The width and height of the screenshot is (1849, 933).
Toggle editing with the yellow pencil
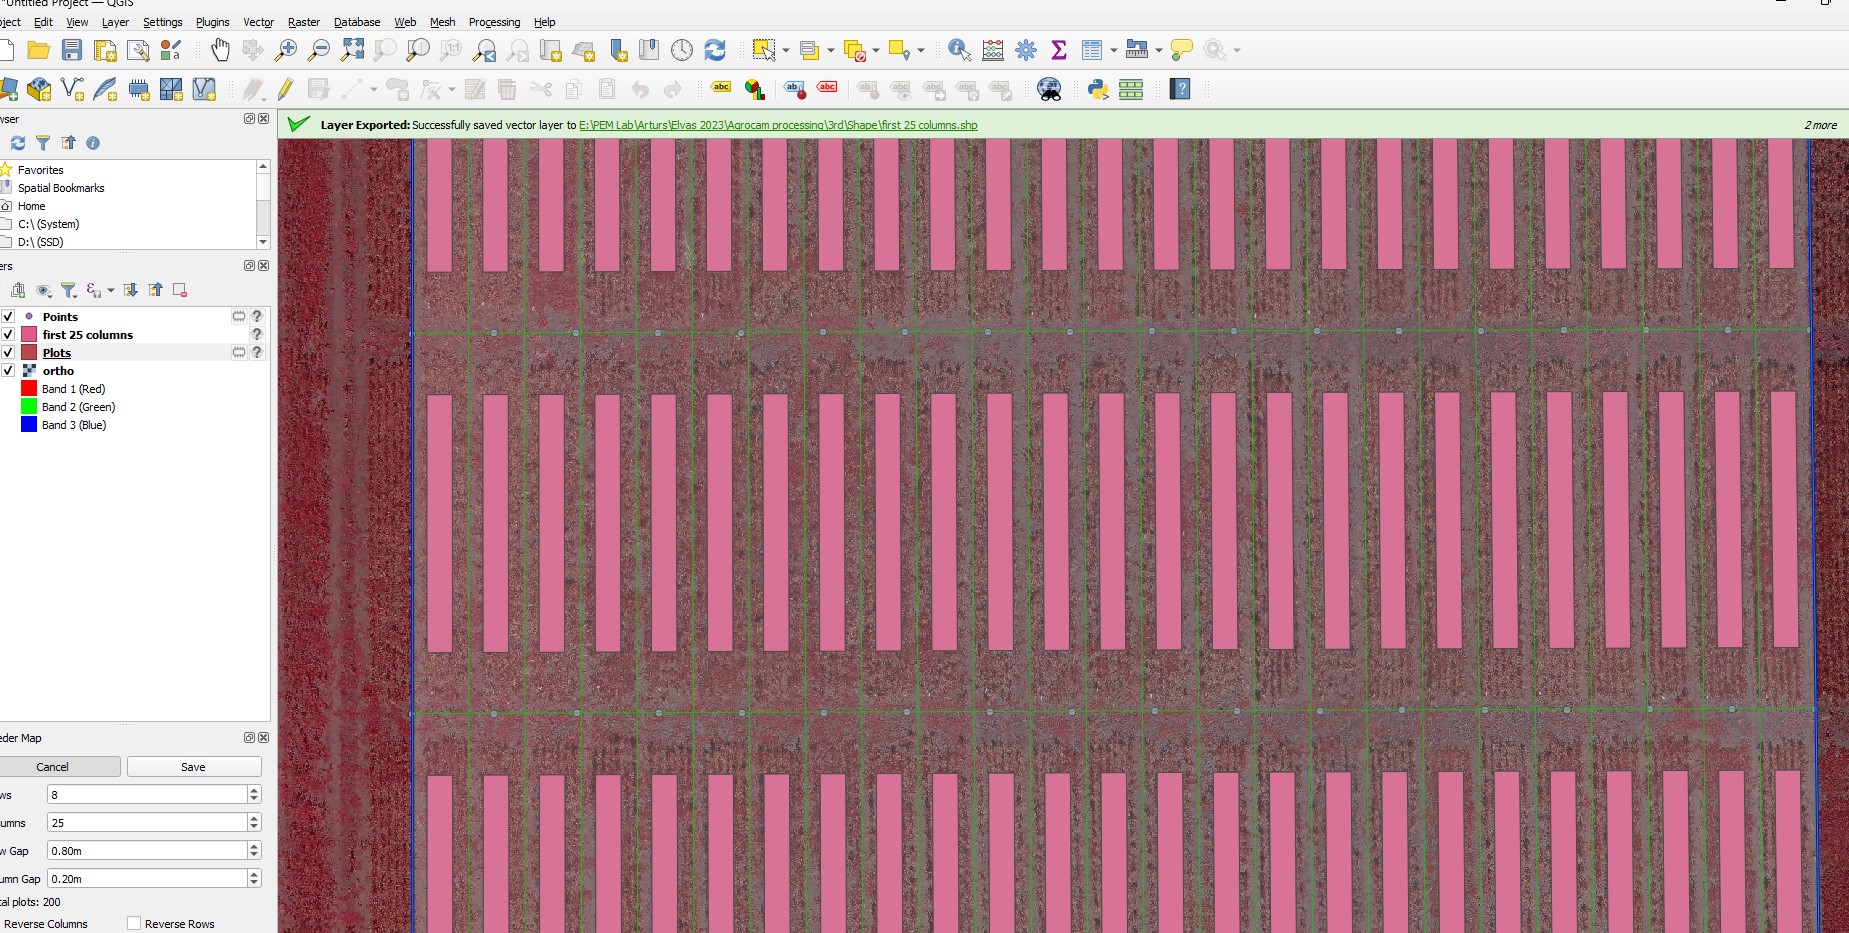286,90
